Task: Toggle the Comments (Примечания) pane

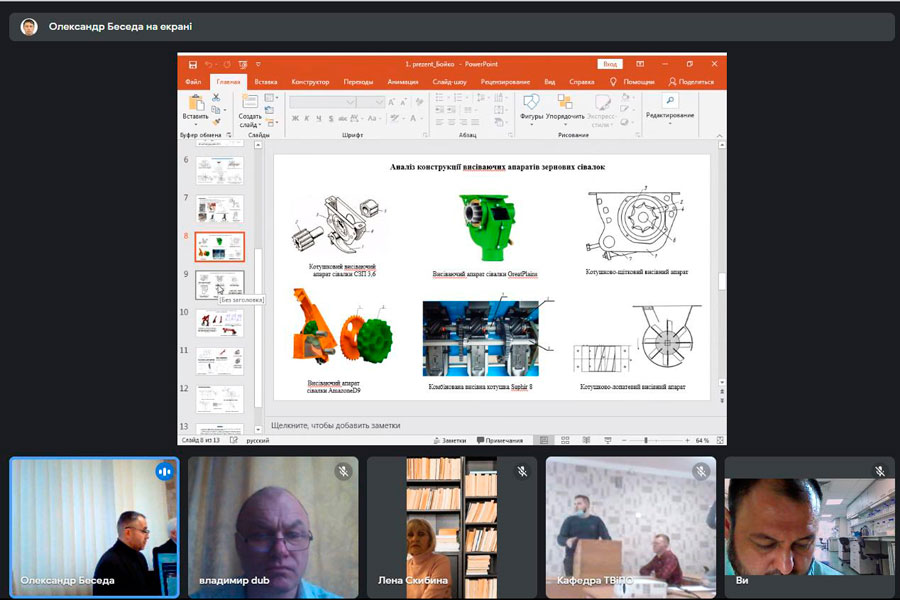Action: (x=500, y=440)
